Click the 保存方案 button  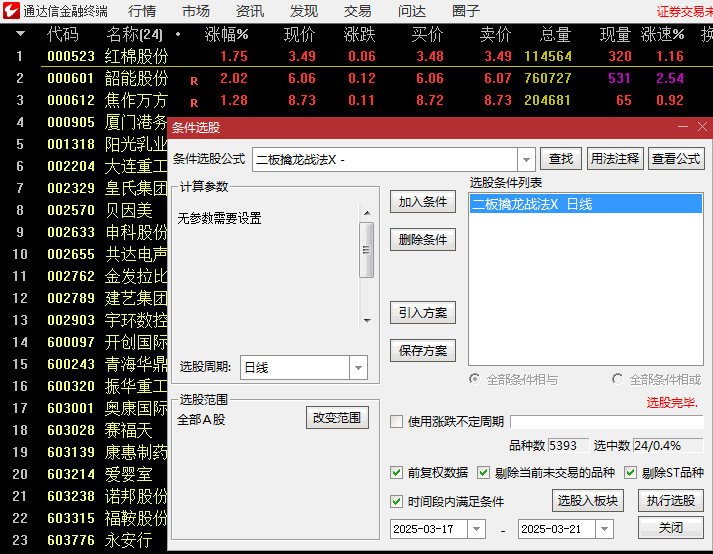[423, 350]
